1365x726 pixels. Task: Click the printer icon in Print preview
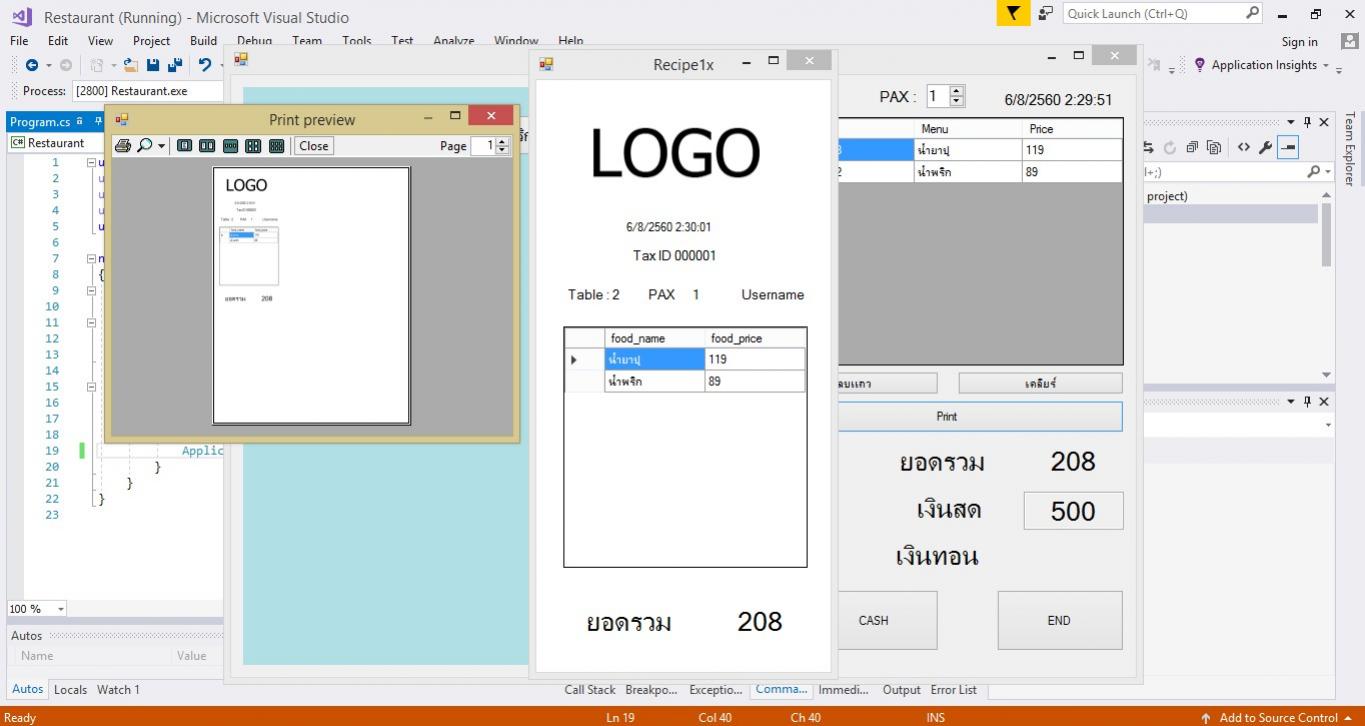coord(123,146)
